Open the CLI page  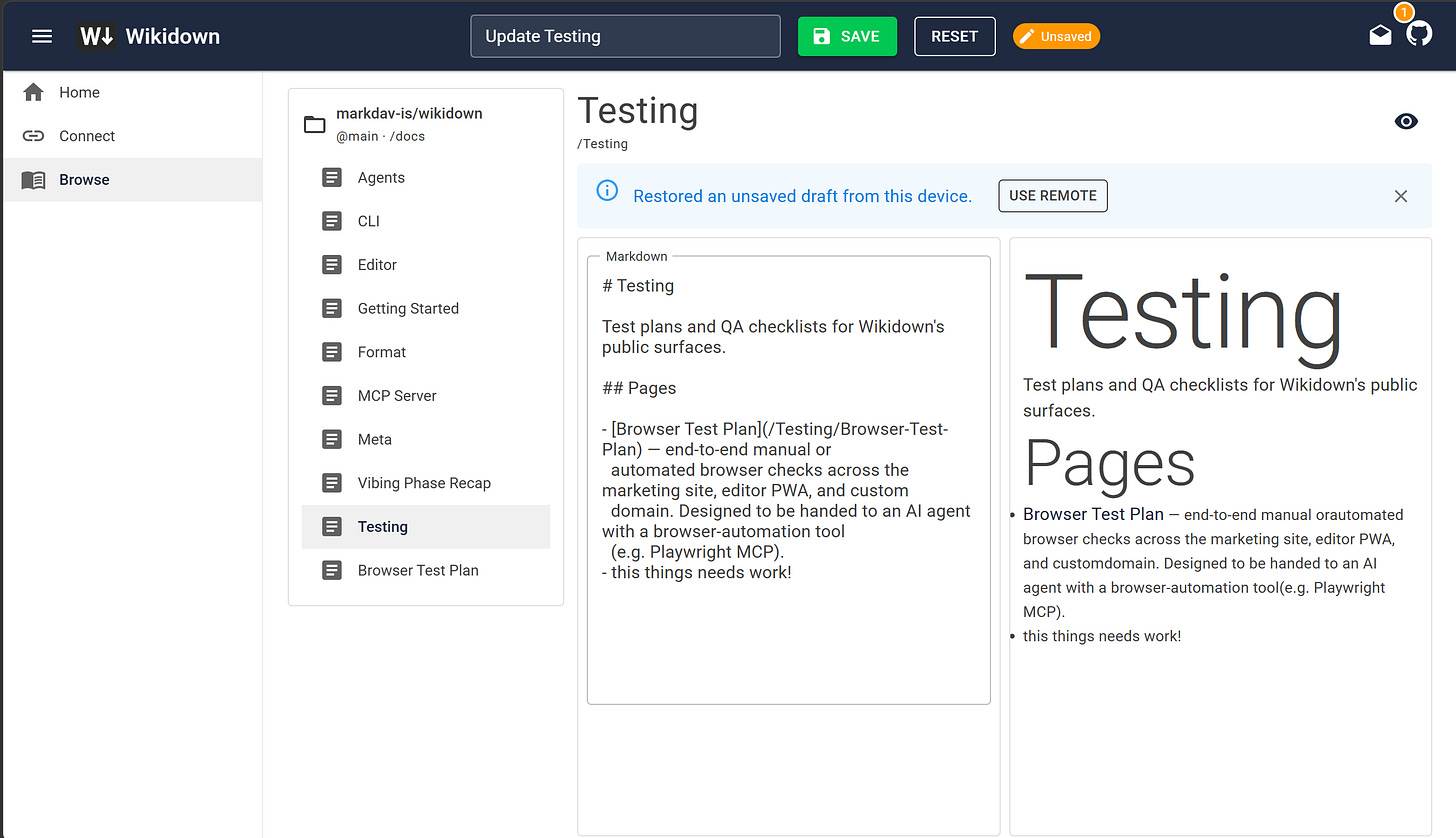[425, 221]
